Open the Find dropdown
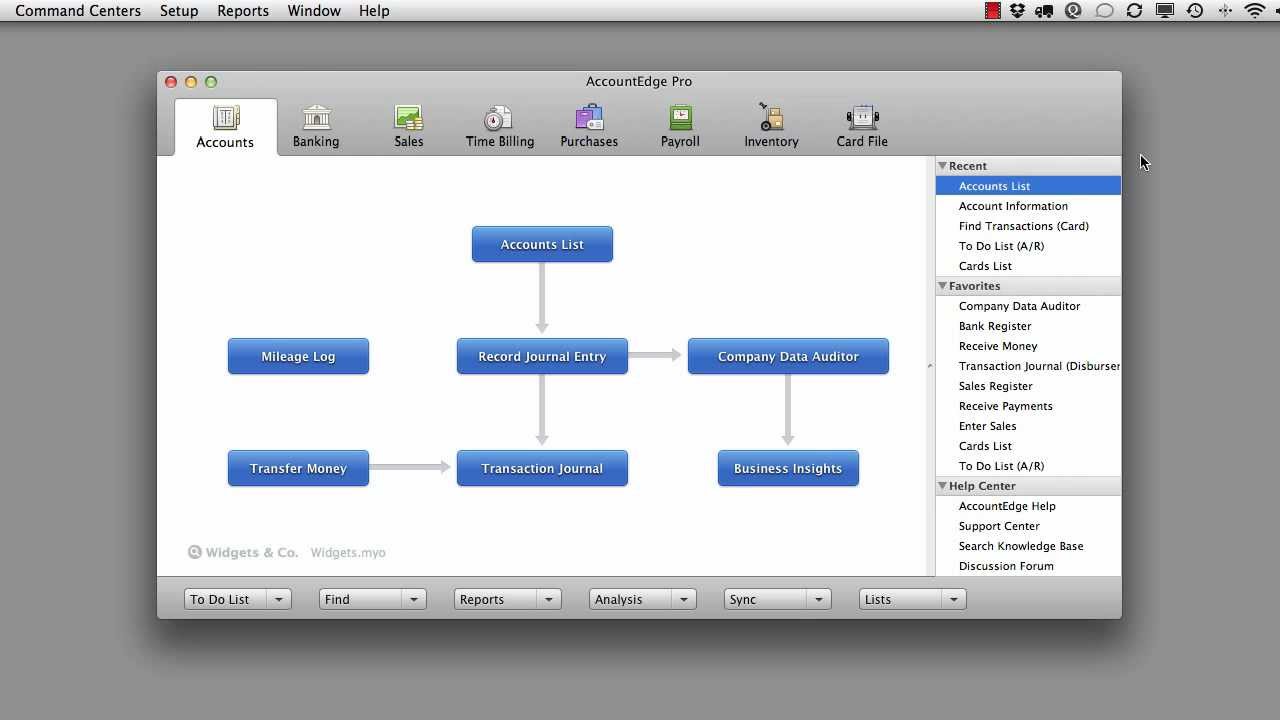This screenshot has width=1280, height=720. click(x=373, y=599)
